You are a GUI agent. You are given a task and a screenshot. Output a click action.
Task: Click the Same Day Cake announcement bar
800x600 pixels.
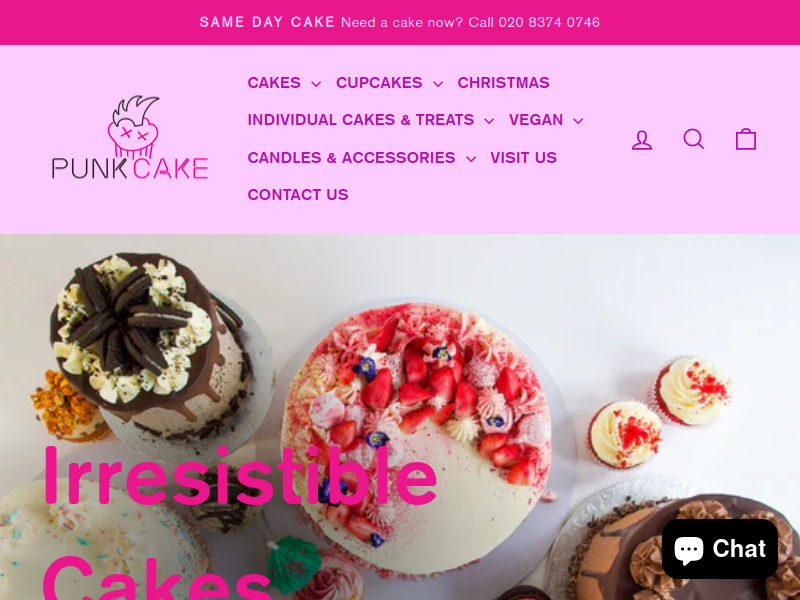[400, 22]
